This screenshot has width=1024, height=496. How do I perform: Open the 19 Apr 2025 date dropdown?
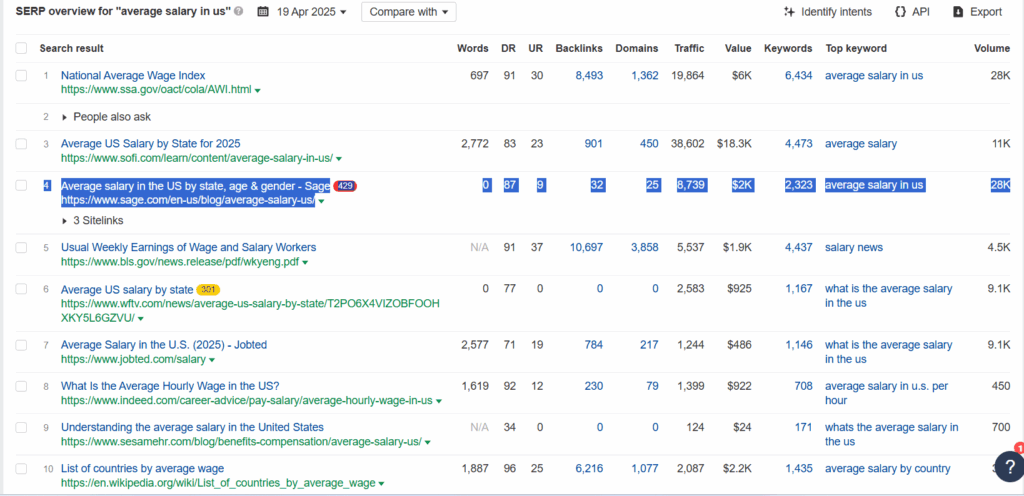312,12
